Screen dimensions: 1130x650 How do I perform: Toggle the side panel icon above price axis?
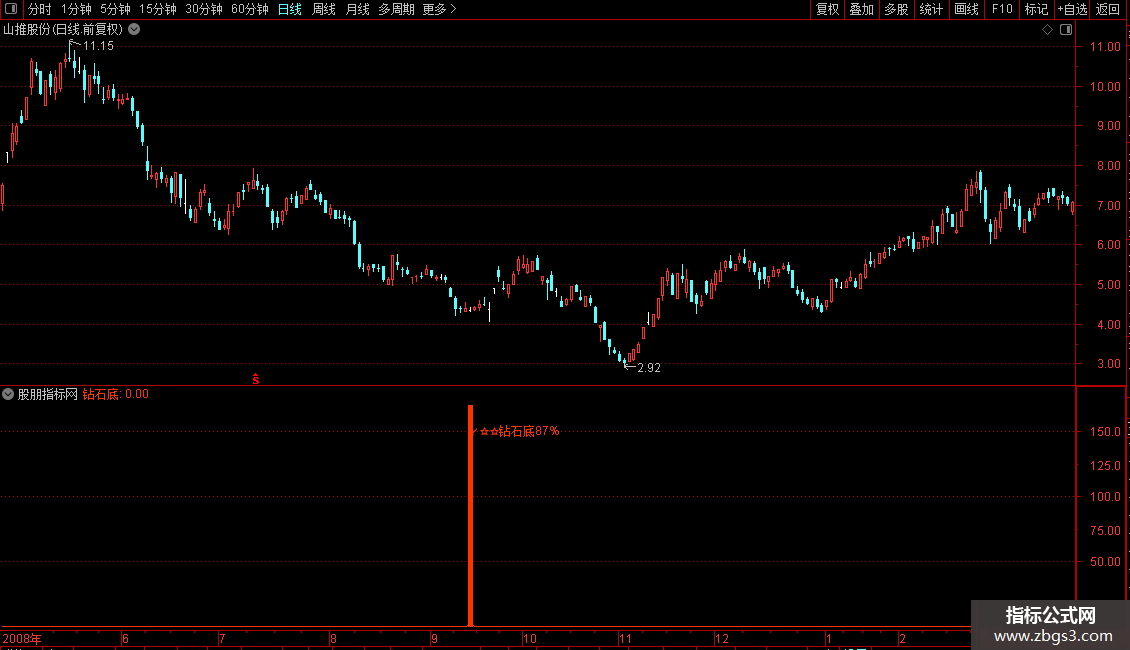1066,30
